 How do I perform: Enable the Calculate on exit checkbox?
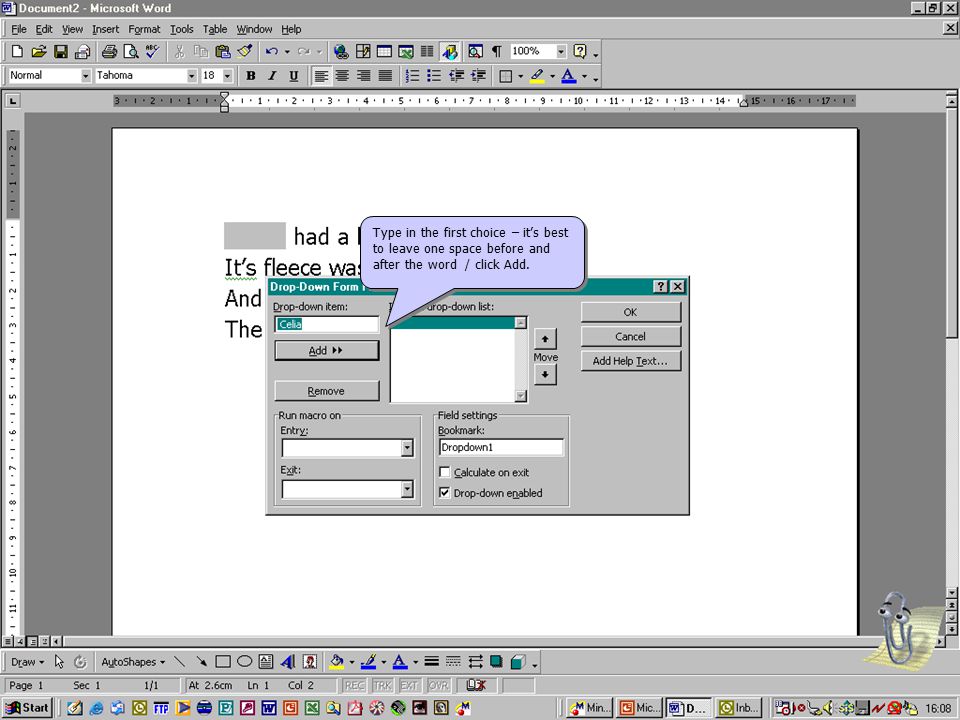point(445,472)
